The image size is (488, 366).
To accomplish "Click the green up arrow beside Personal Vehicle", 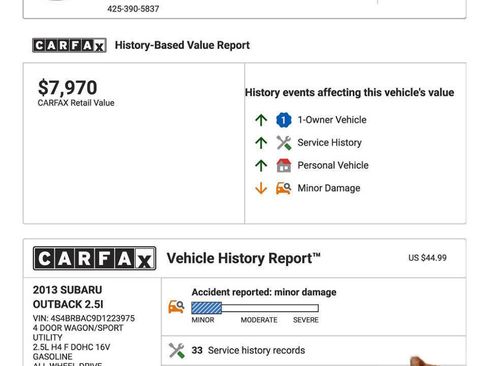I will (261, 165).
